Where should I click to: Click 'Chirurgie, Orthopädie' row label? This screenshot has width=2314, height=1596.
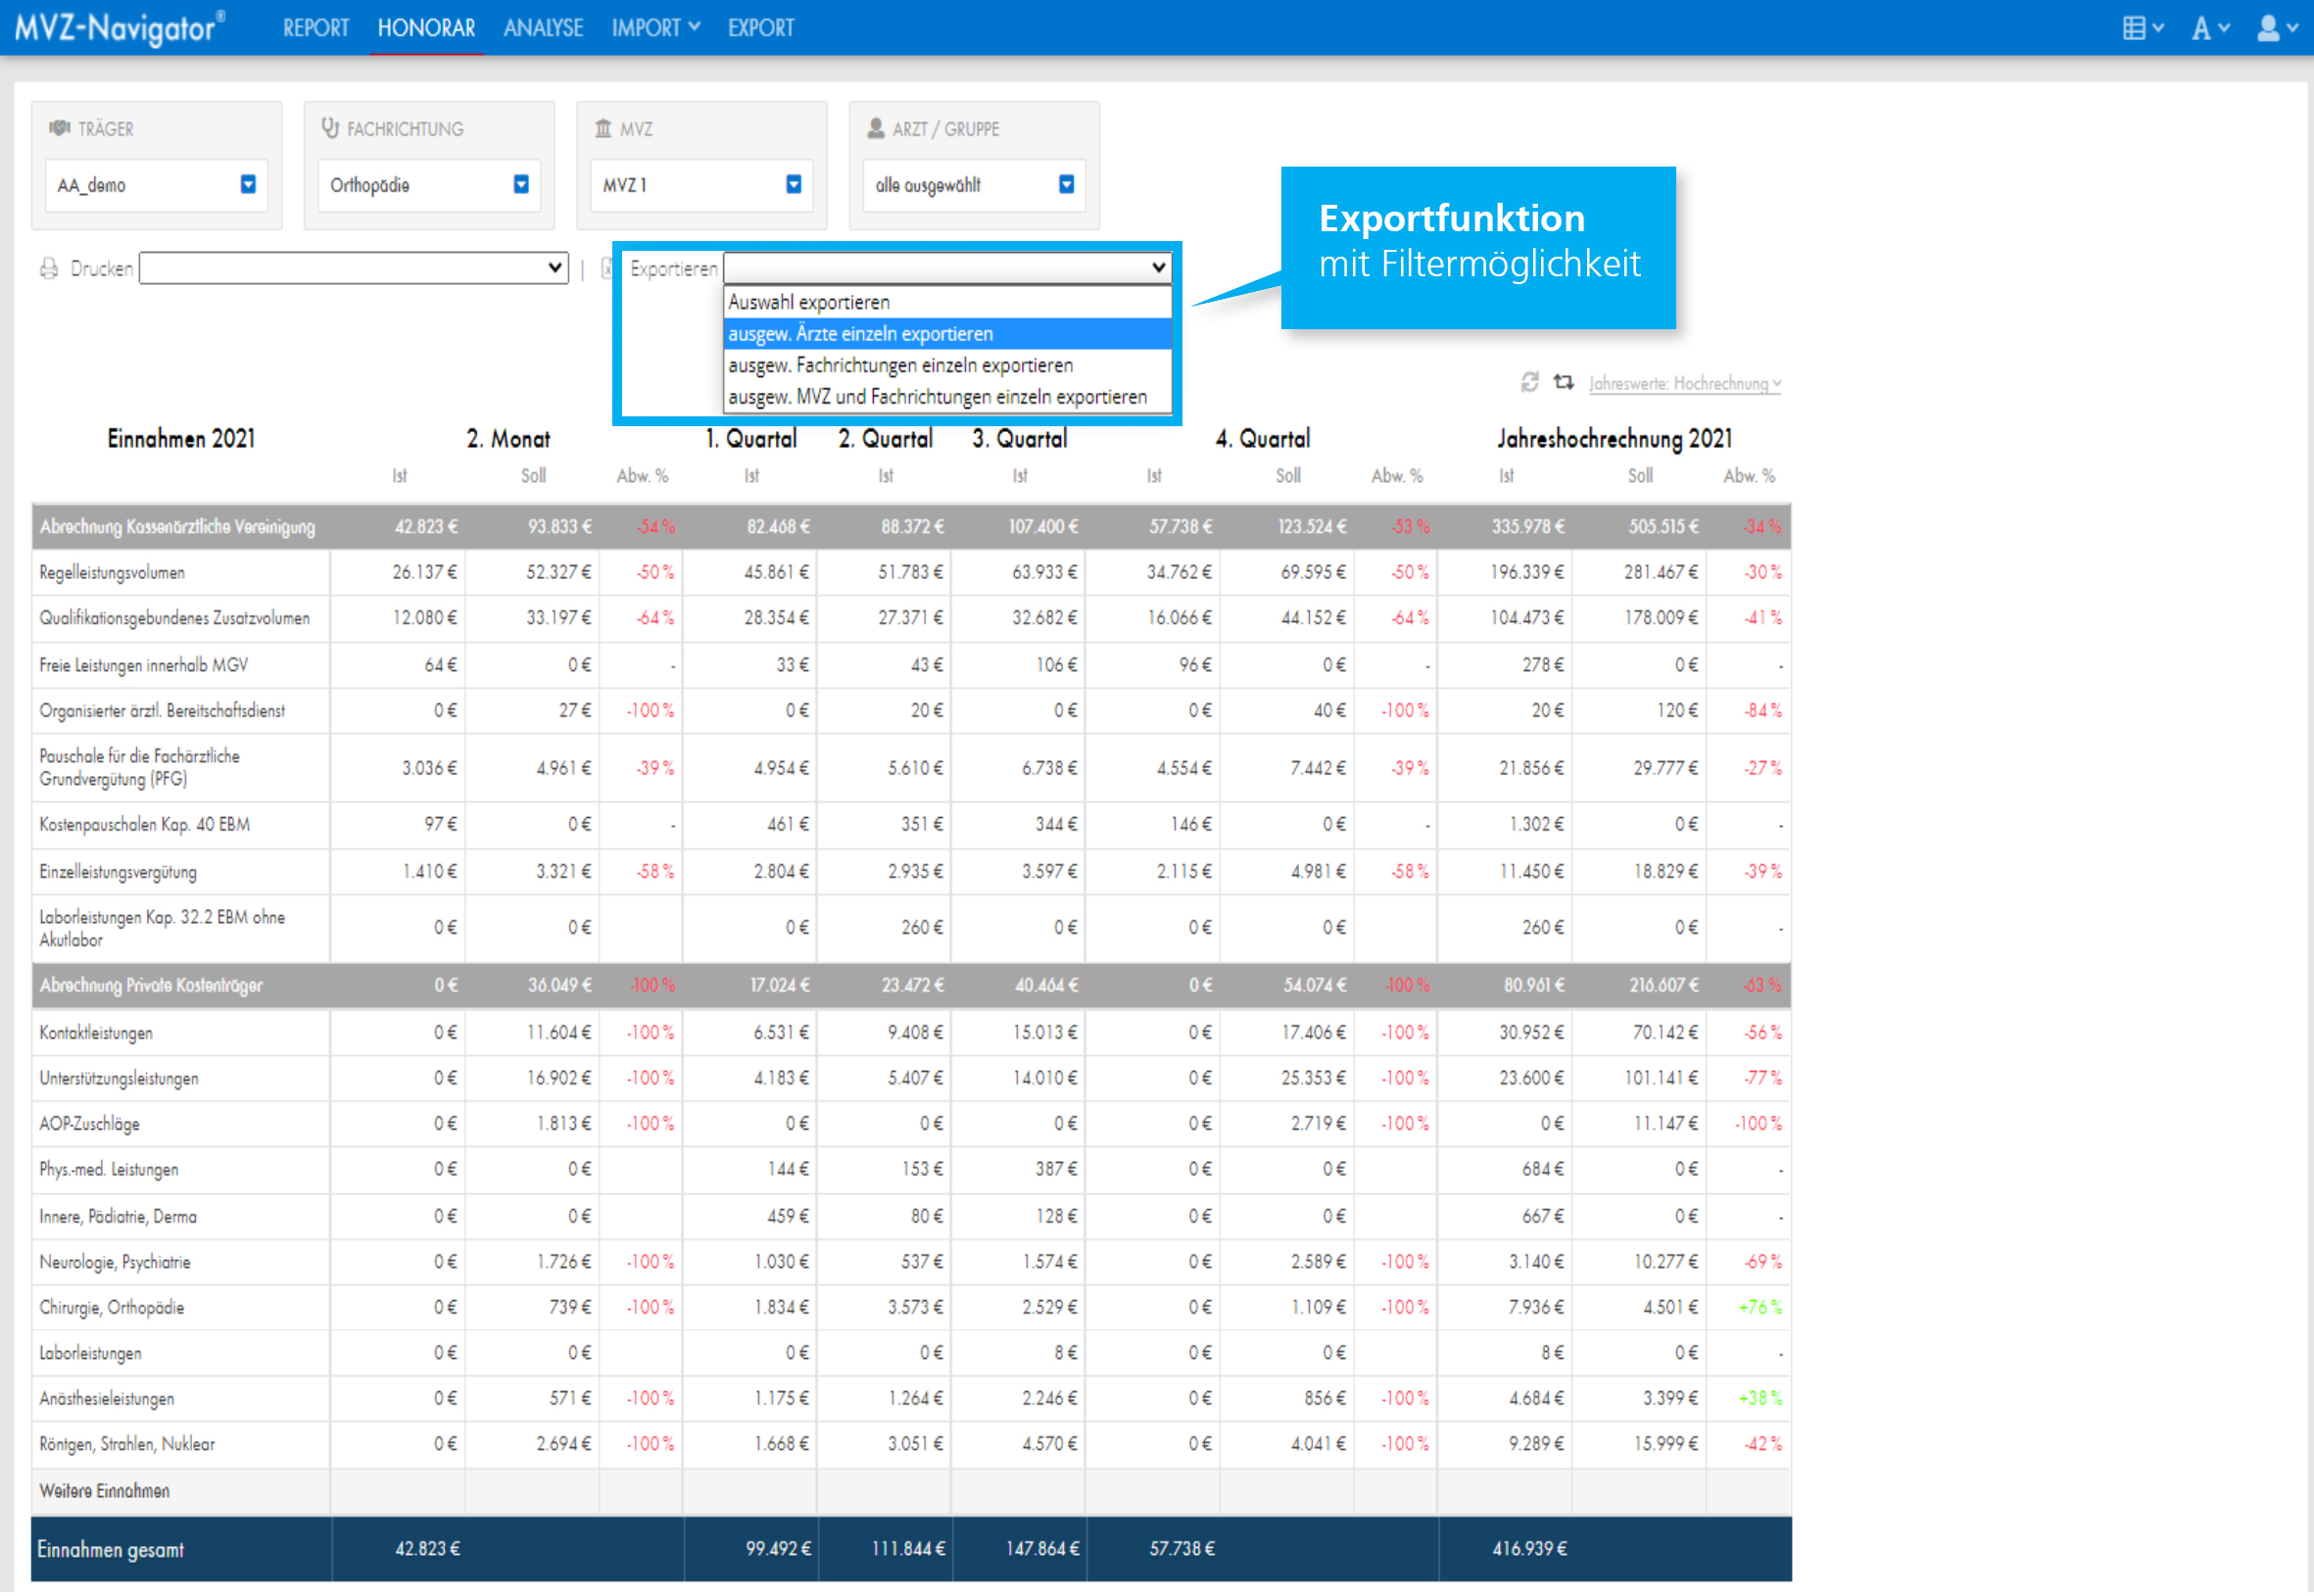(112, 1308)
